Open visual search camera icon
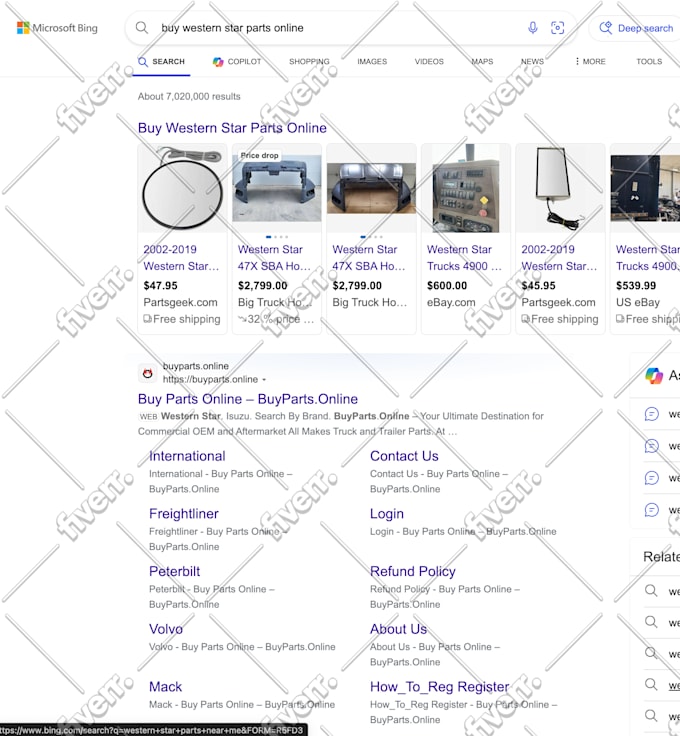 coord(557,28)
